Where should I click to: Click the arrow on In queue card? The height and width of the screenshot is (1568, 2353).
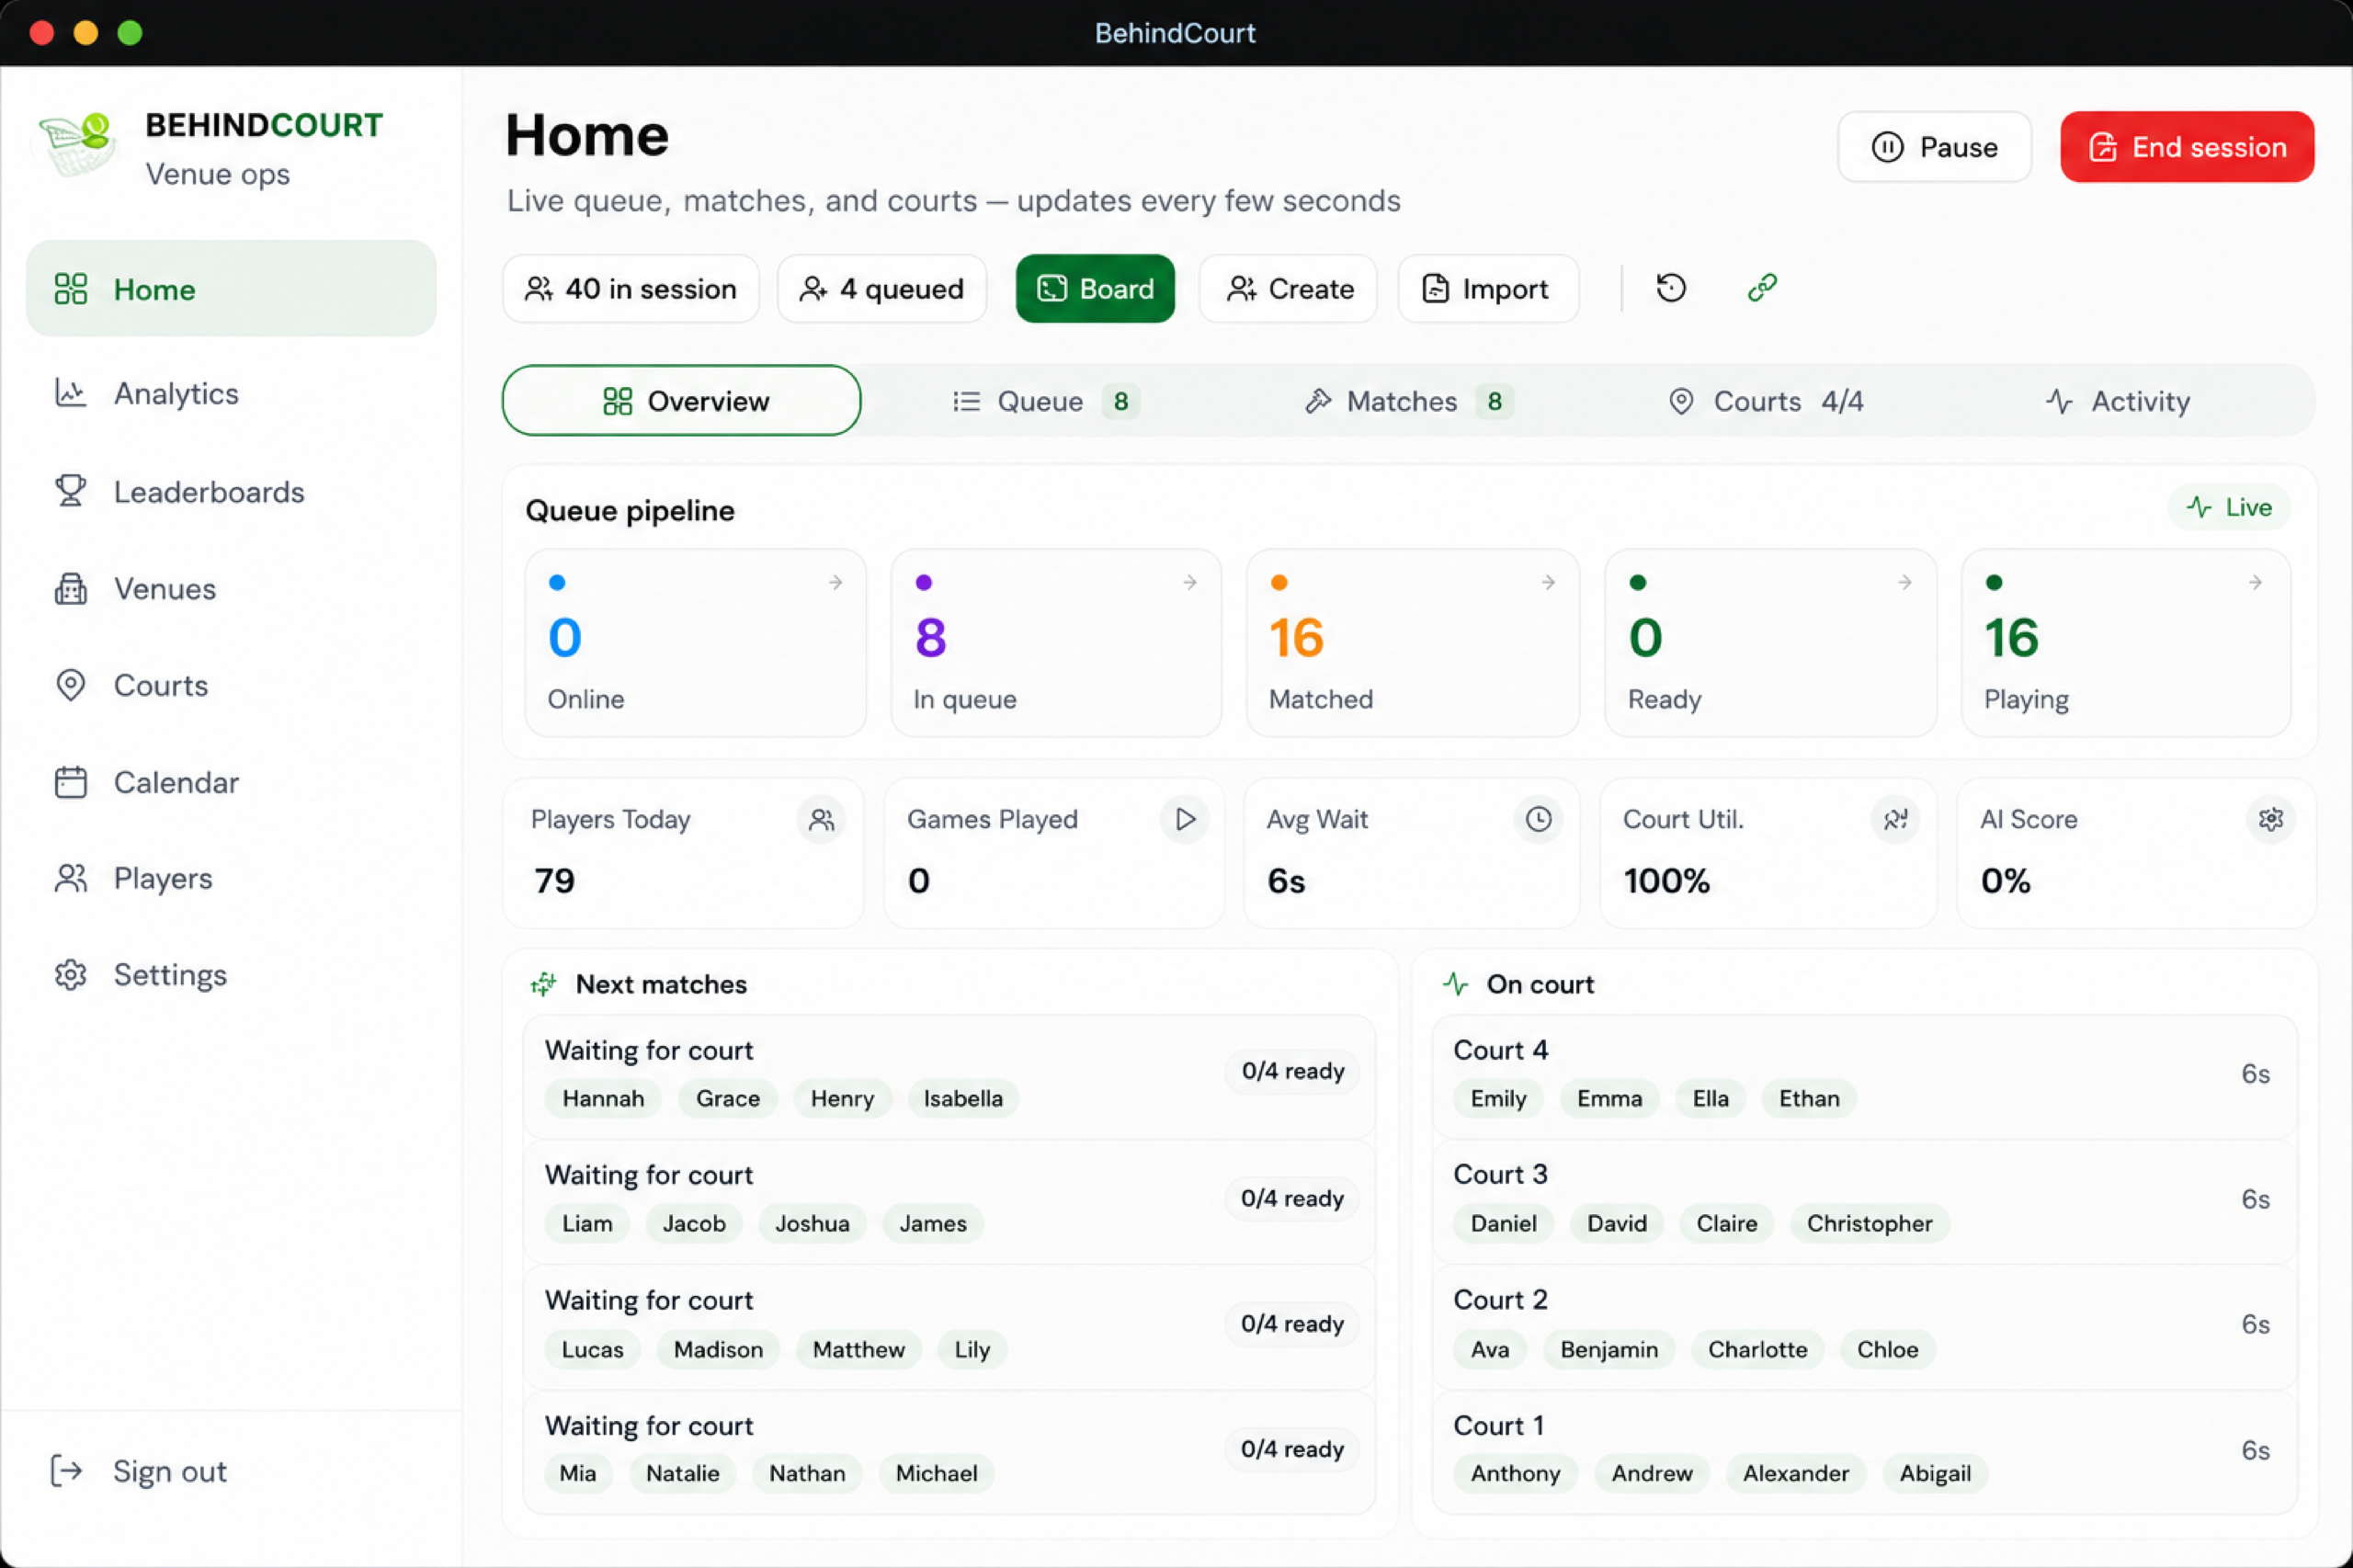[x=1190, y=582]
